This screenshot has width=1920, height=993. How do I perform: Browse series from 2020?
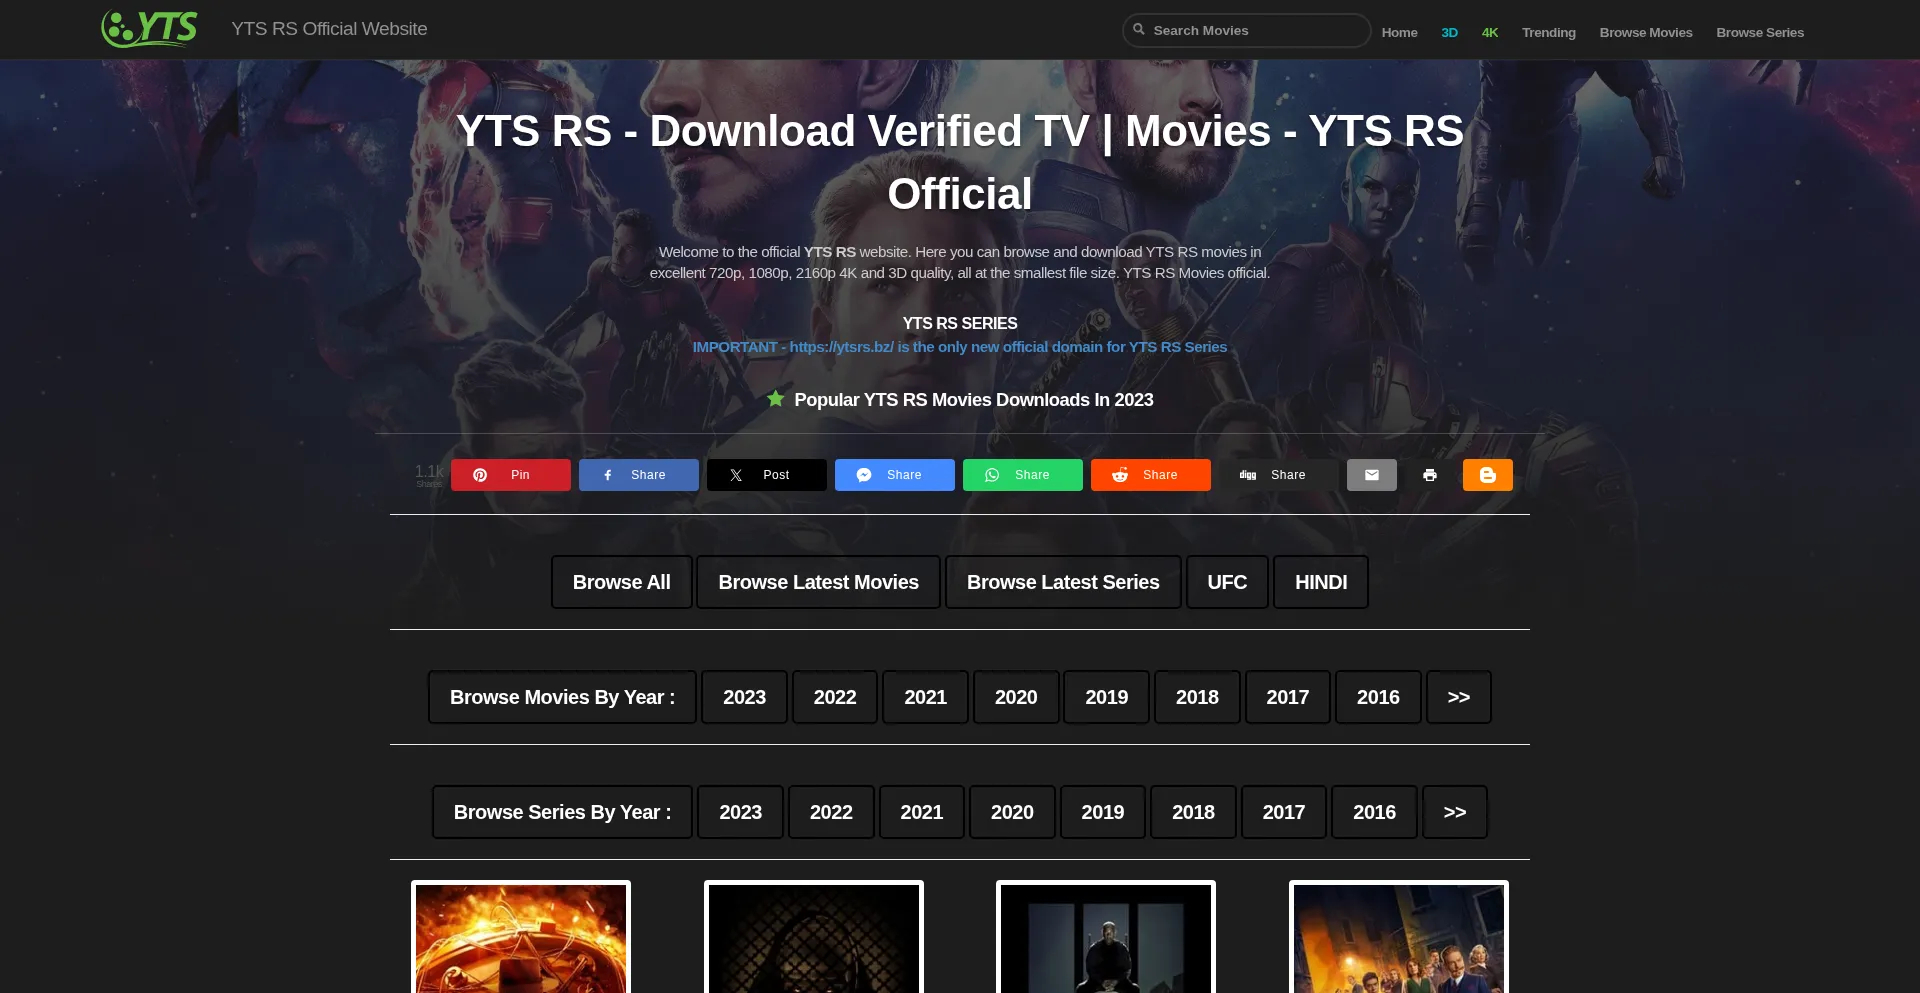pyautogui.click(x=1012, y=812)
